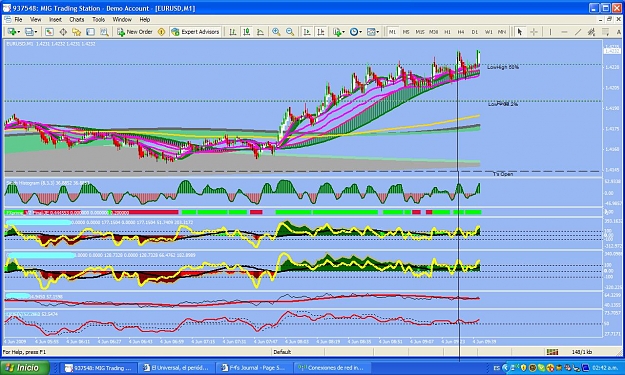Click the MDI chart restore button
This screenshot has height=375, width=625.
pos(609,20)
